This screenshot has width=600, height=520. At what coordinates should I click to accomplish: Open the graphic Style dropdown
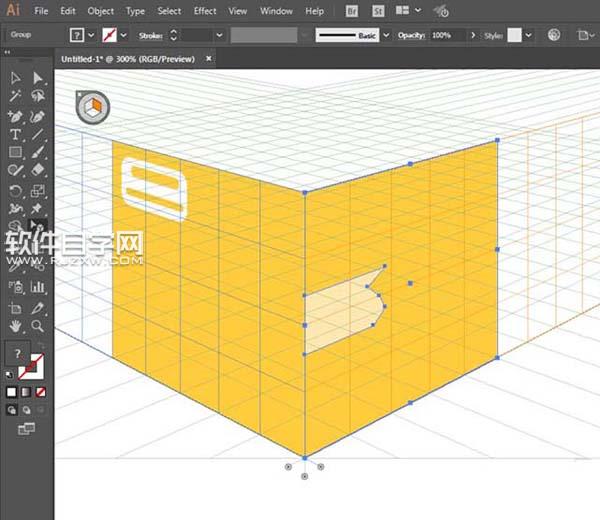[528, 35]
